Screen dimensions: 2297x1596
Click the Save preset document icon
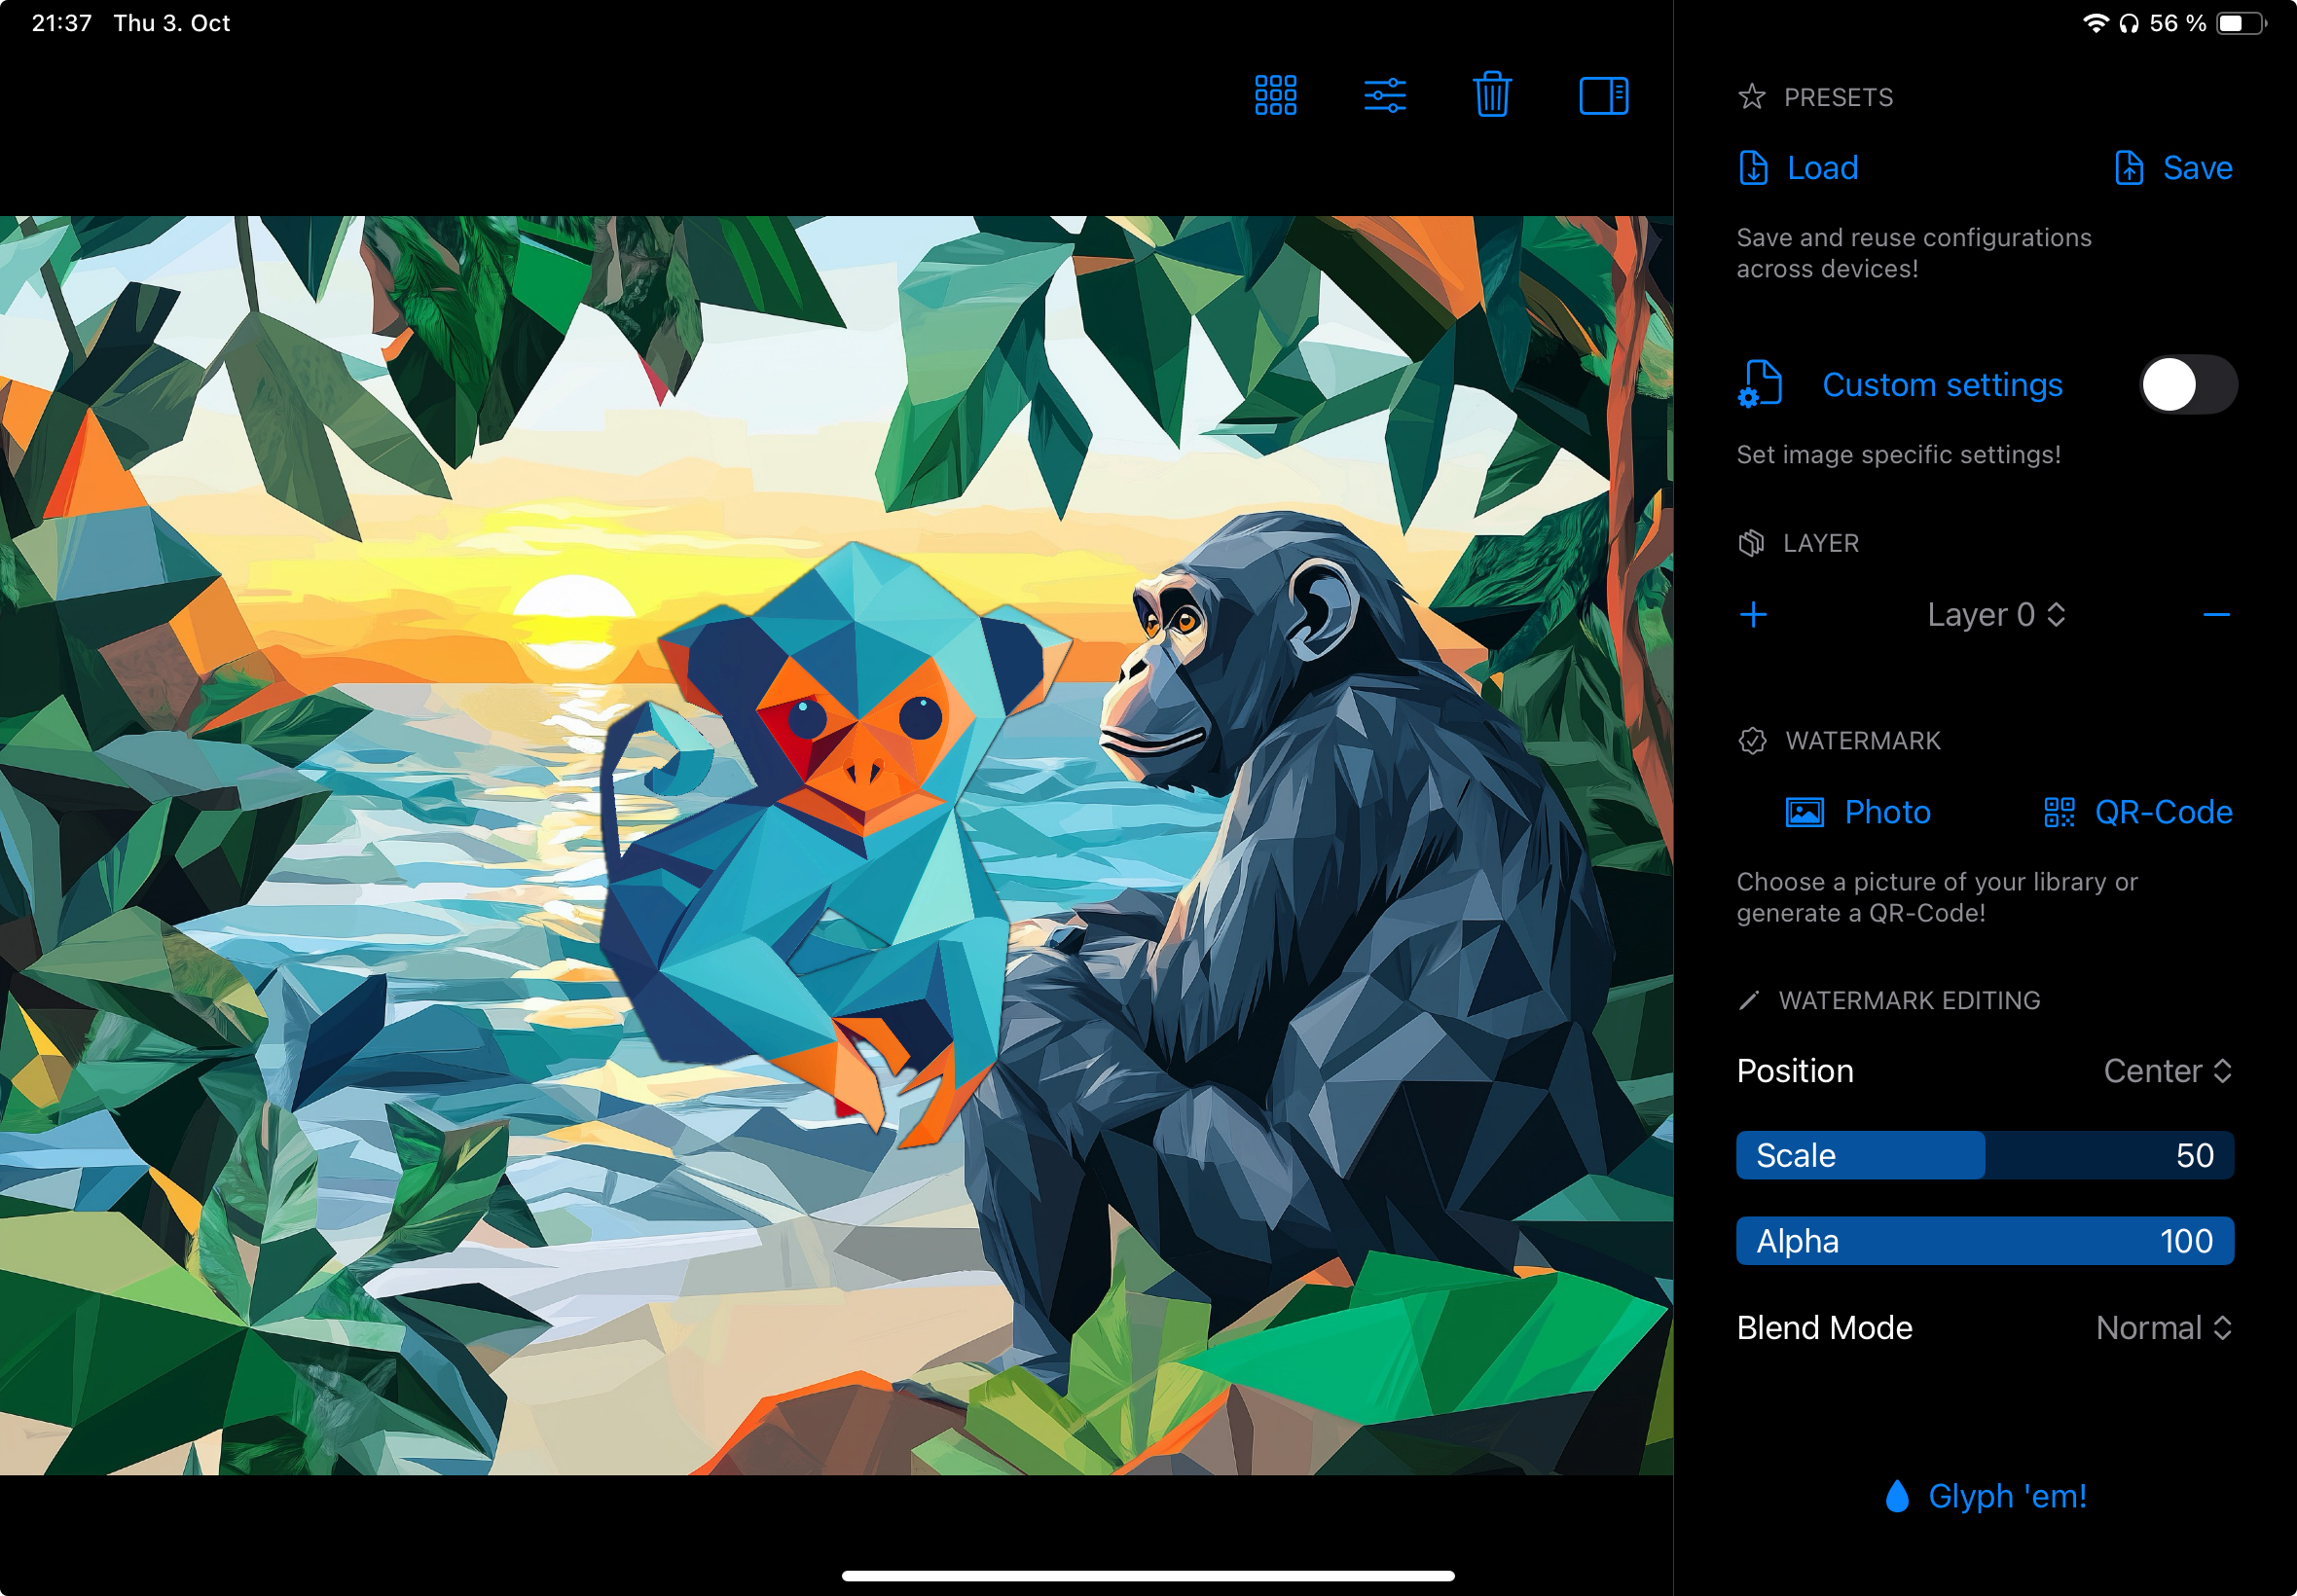[x=2129, y=168]
